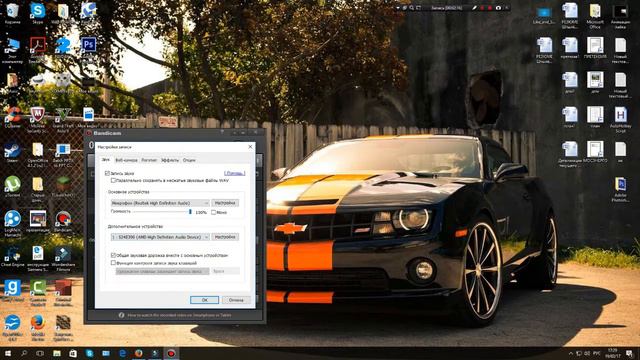Click the 'Отмена' cancel button
The height and width of the screenshot is (360, 640).
(x=236, y=300)
